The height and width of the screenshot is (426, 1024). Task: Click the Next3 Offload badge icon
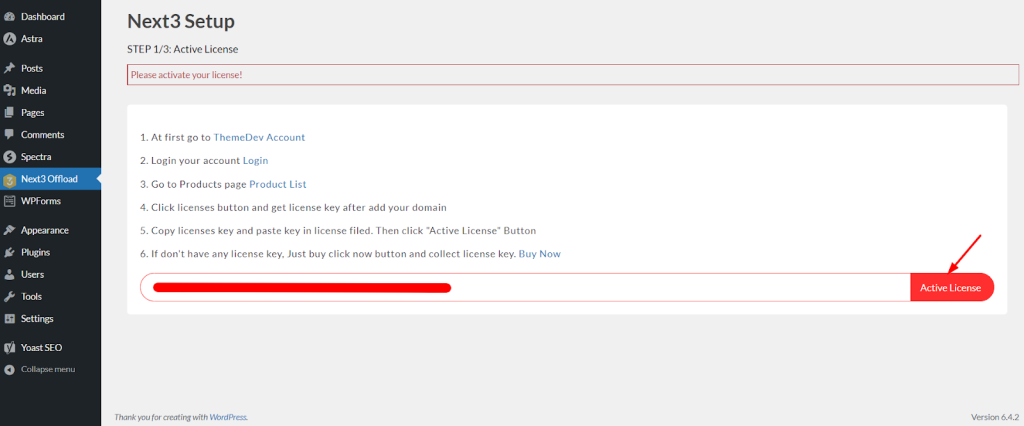pyautogui.click(x=9, y=180)
